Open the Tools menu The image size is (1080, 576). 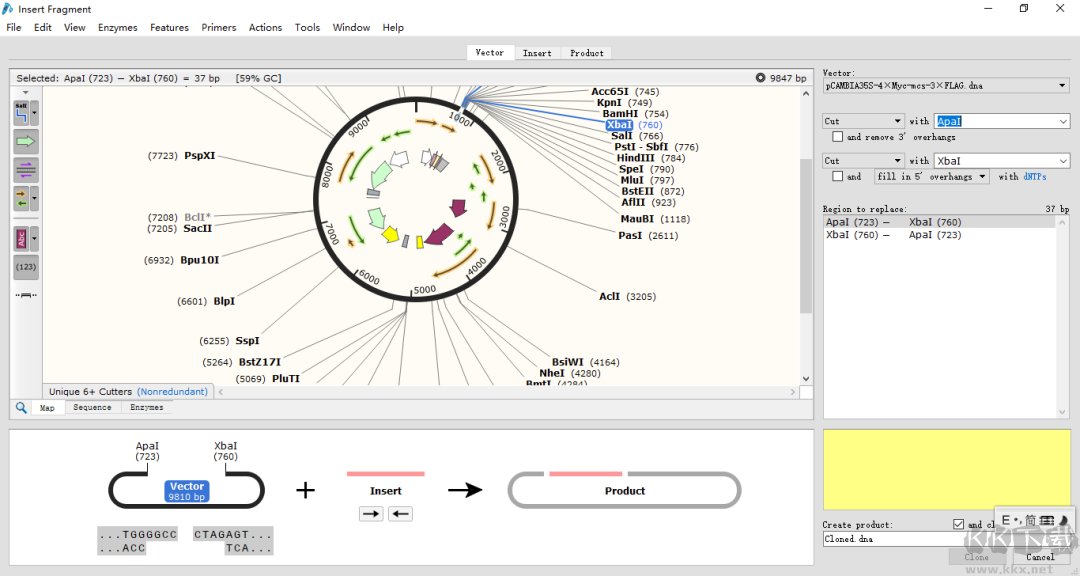click(x=307, y=28)
